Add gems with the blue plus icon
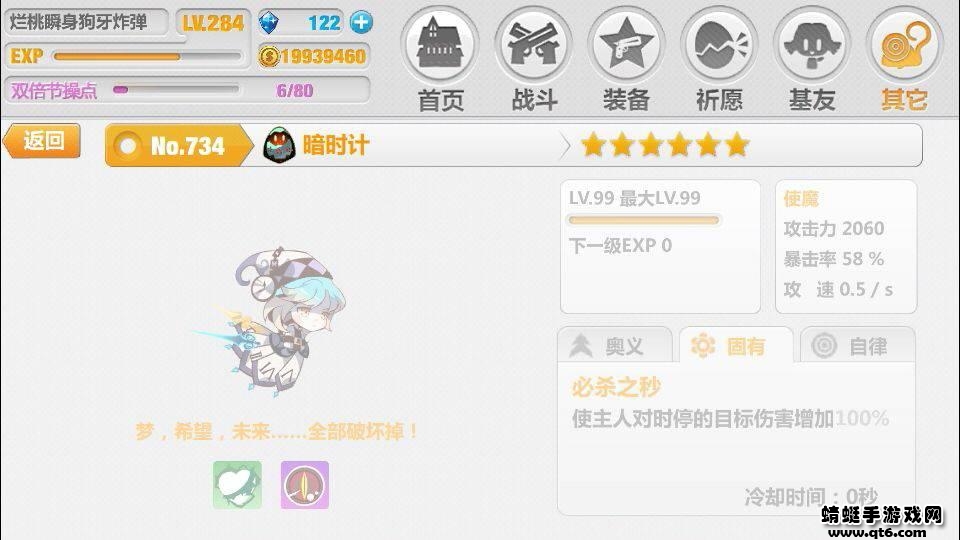960x540 pixels. click(x=361, y=23)
